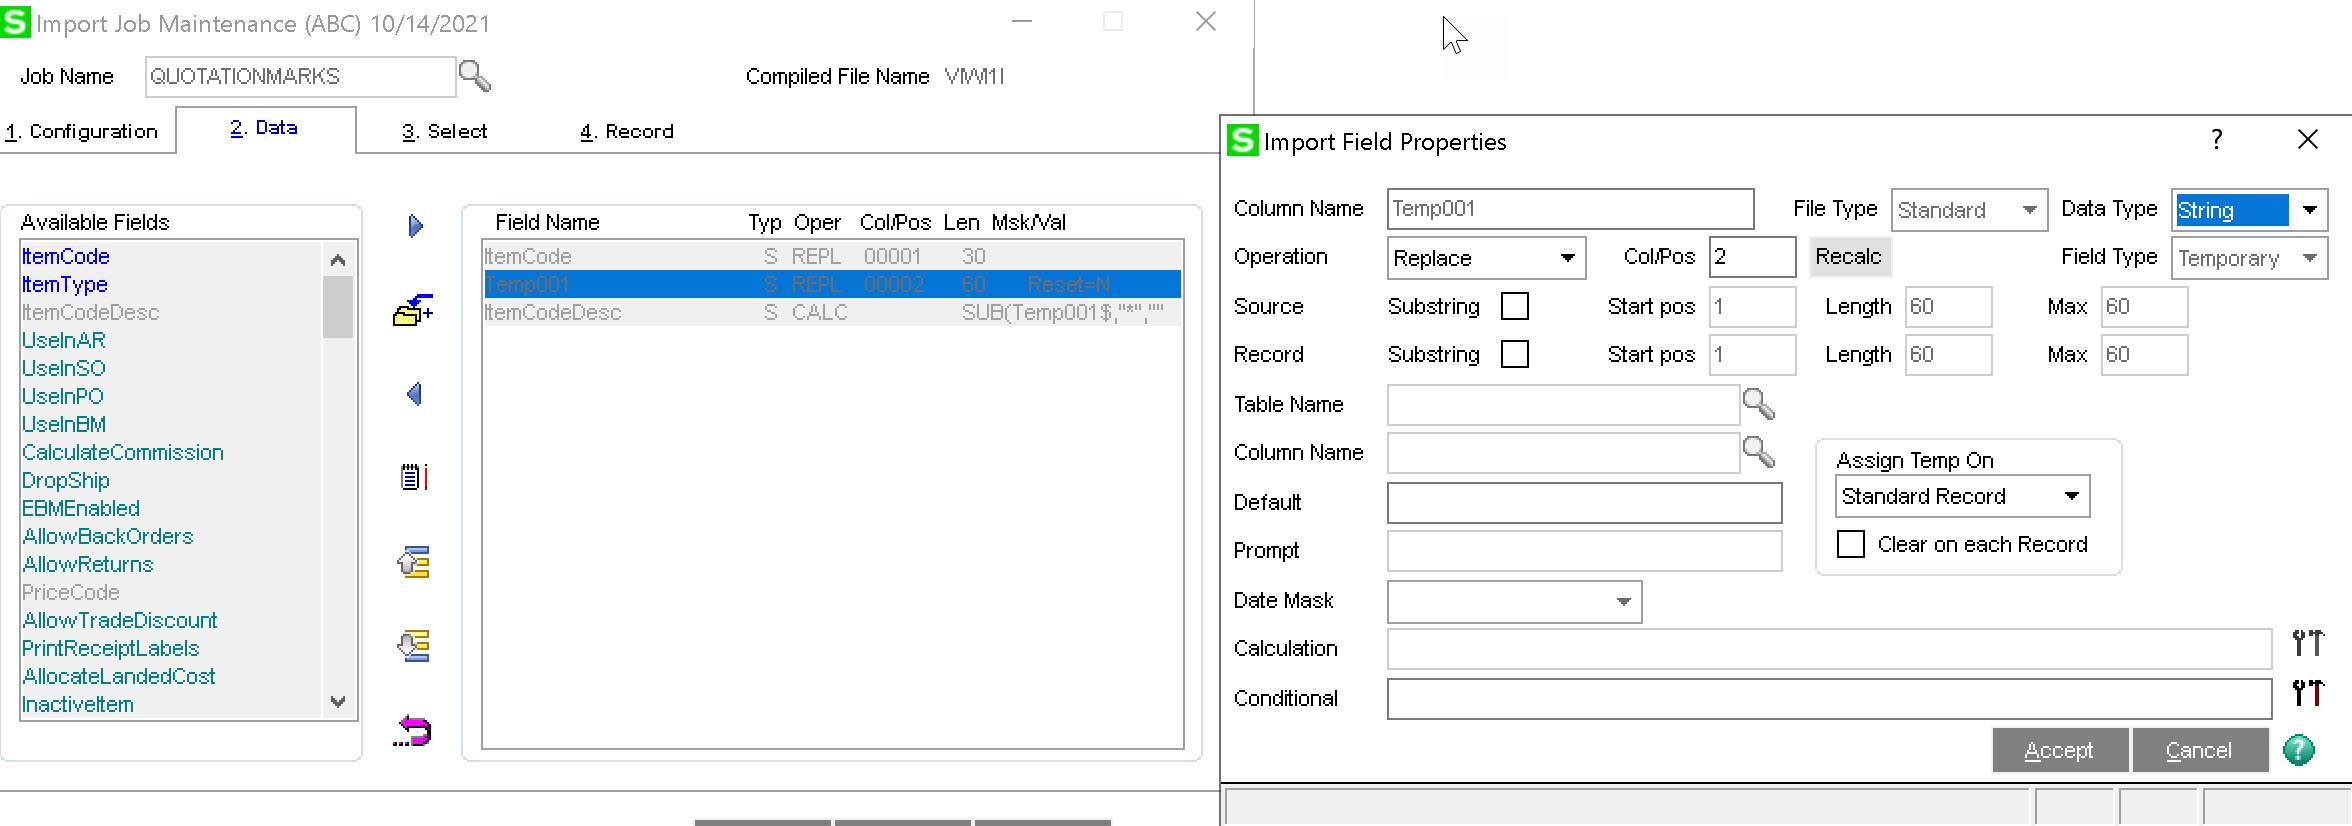This screenshot has width=2352, height=826.
Task: Enable Clear on each Record checkbox
Action: (x=1851, y=544)
